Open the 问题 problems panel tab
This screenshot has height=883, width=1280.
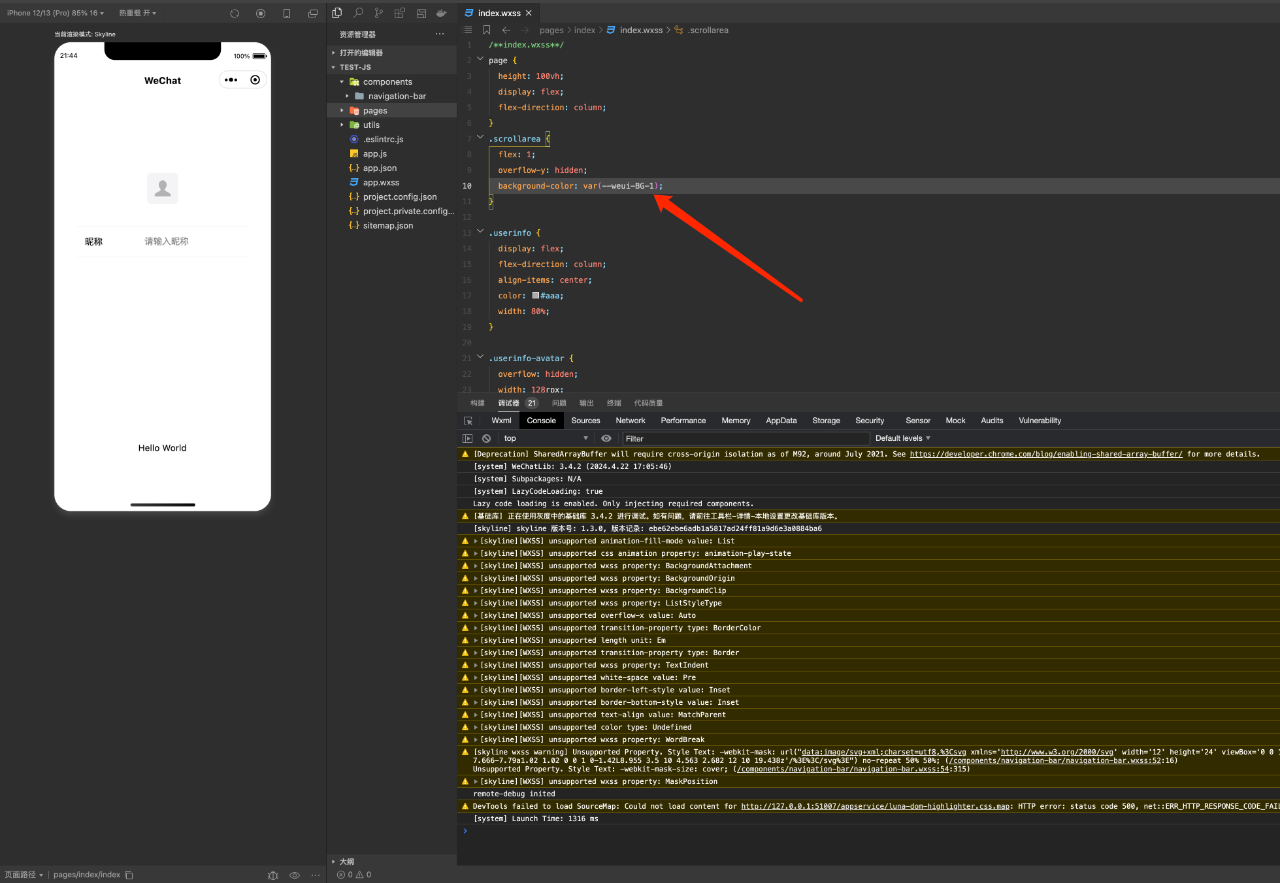click(x=559, y=403)
